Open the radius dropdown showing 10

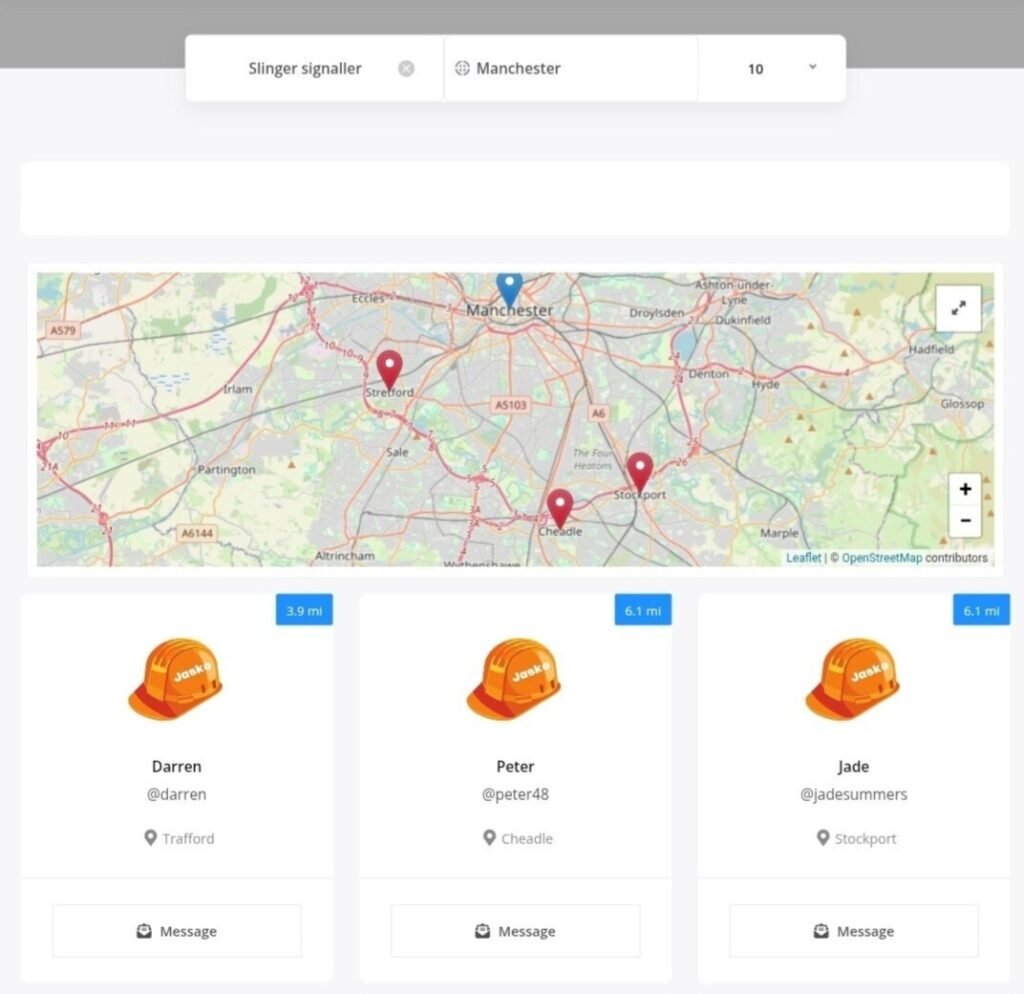[782, 69]
